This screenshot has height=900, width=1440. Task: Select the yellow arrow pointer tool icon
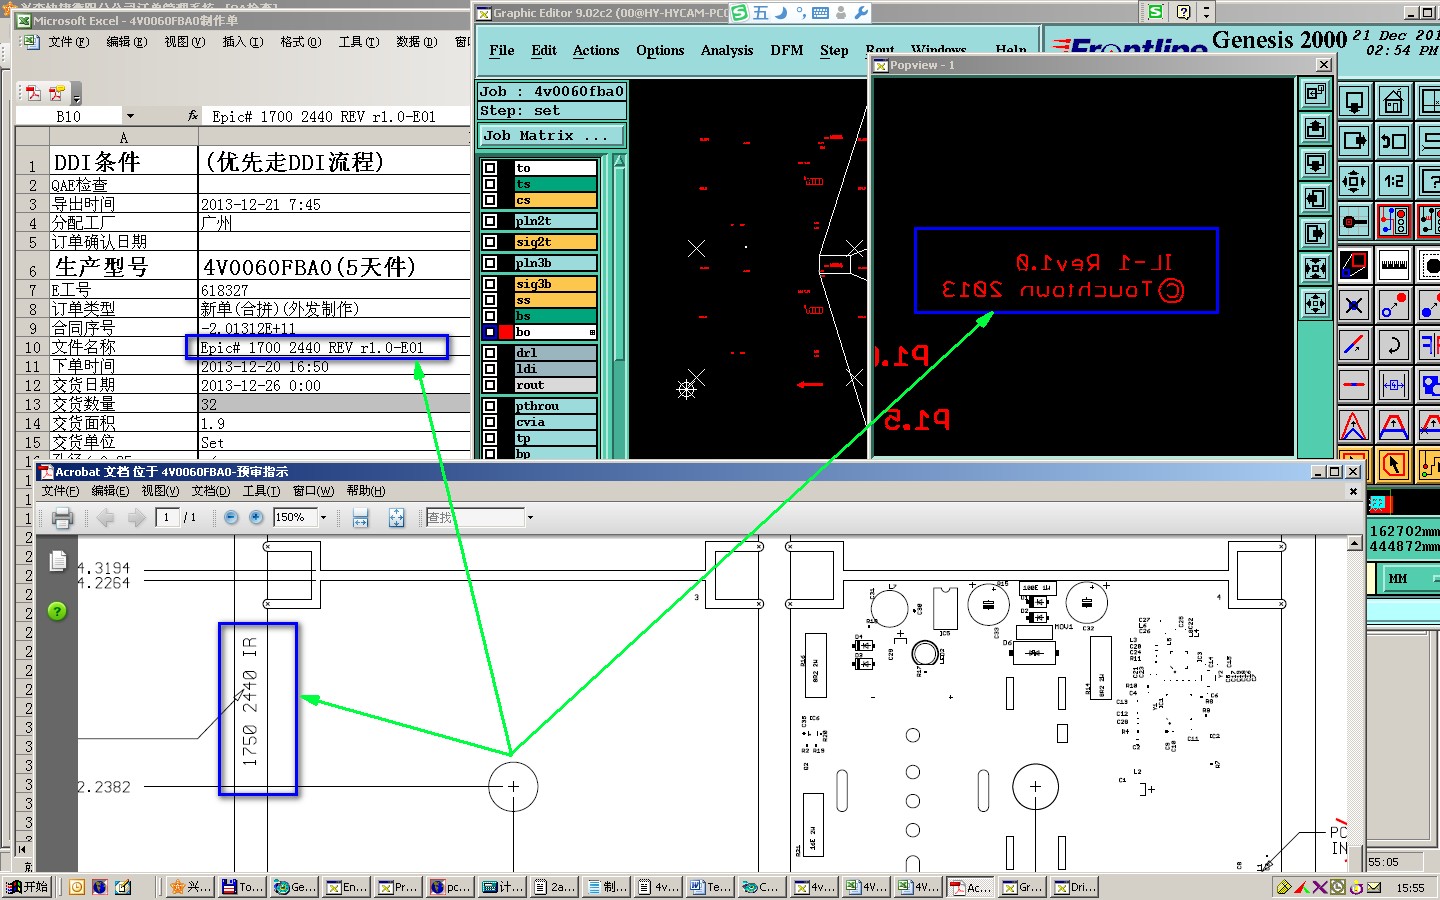(x=1393, y=465)
